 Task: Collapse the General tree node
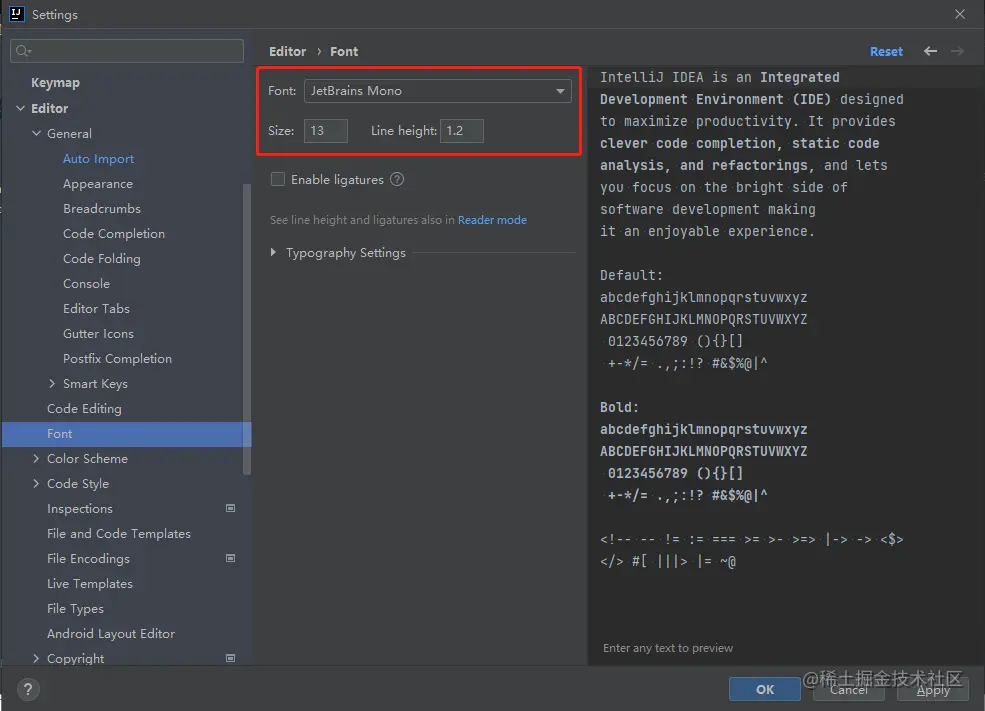36,133
